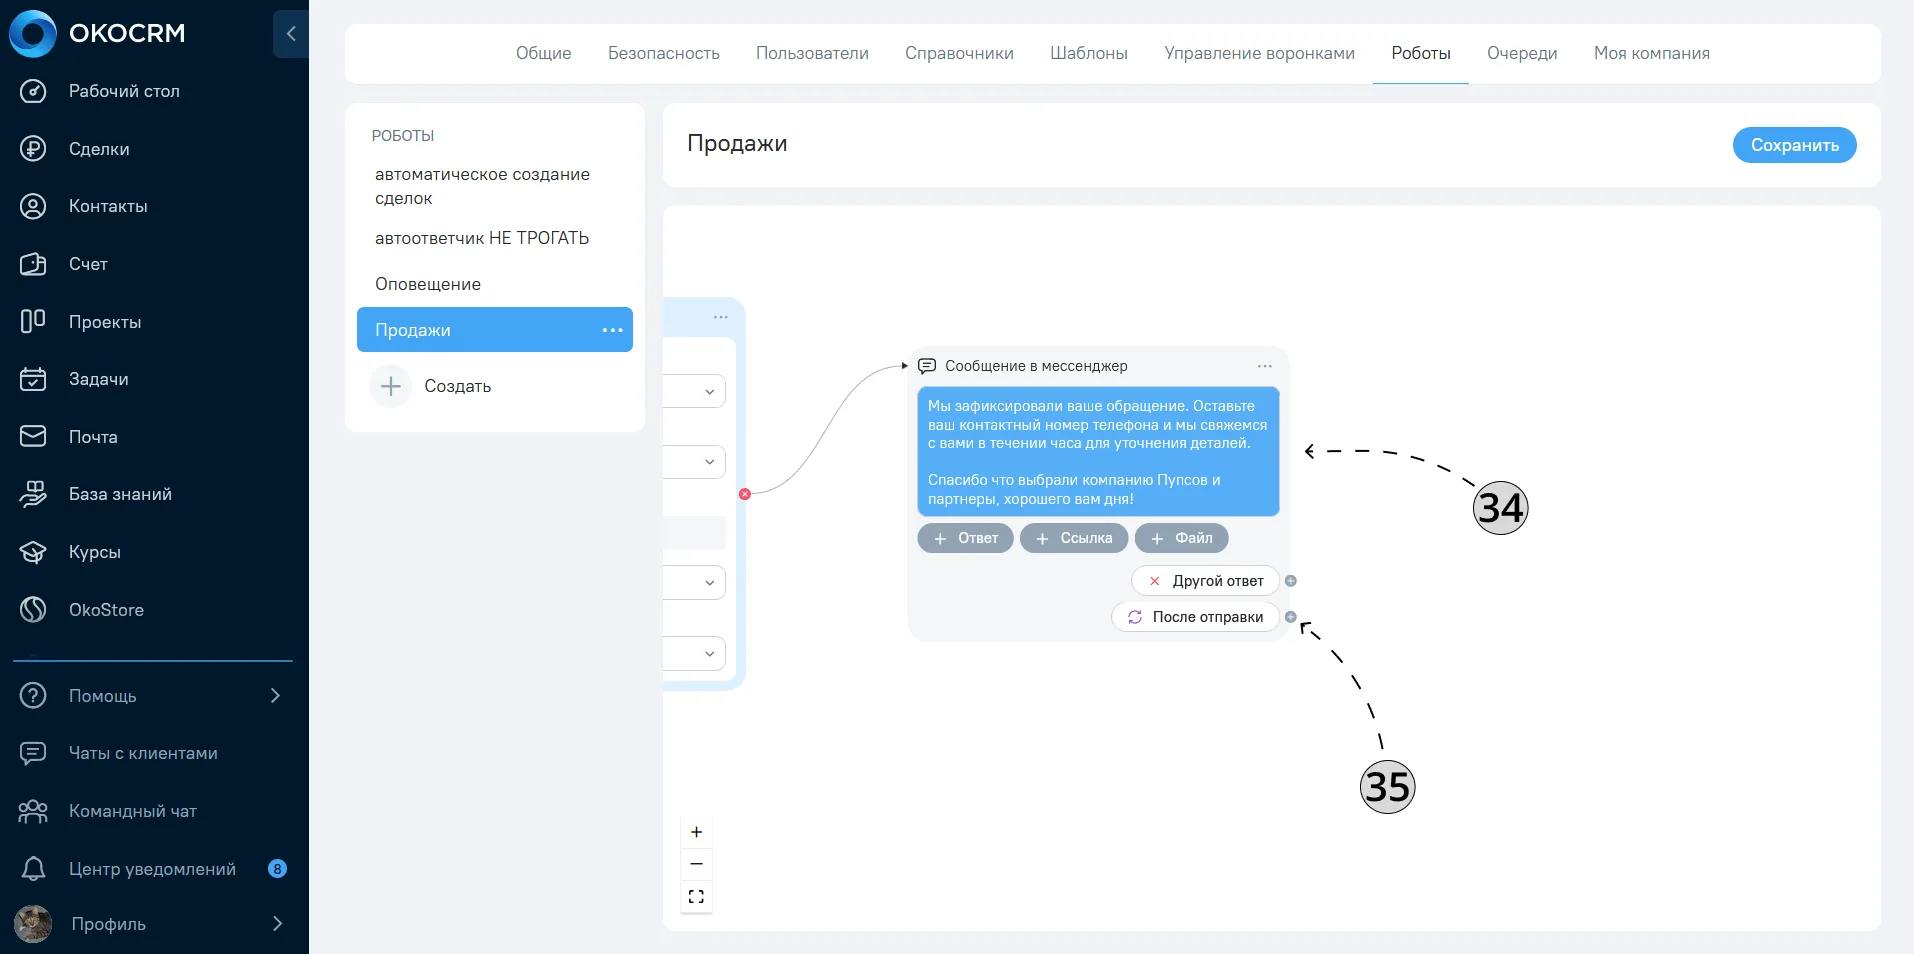1914x954 pixels.
Task: Open the first dropdown in the trigger block
Action: (695, 391)
